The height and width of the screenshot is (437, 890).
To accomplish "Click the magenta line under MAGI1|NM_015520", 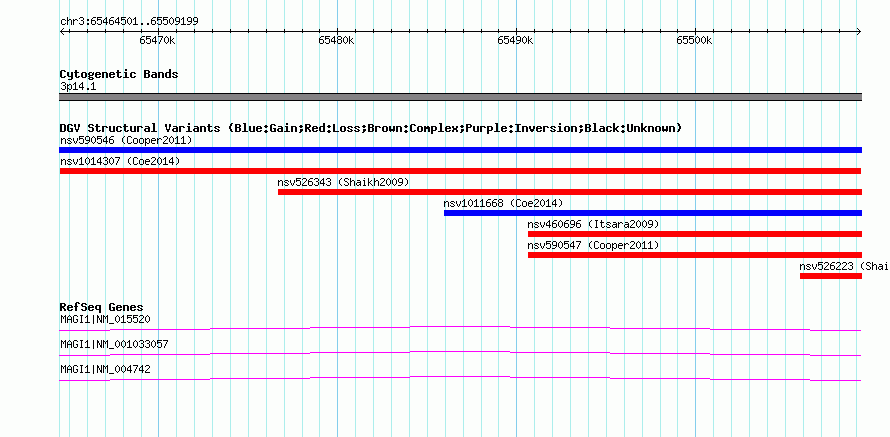I will [460, 329].
